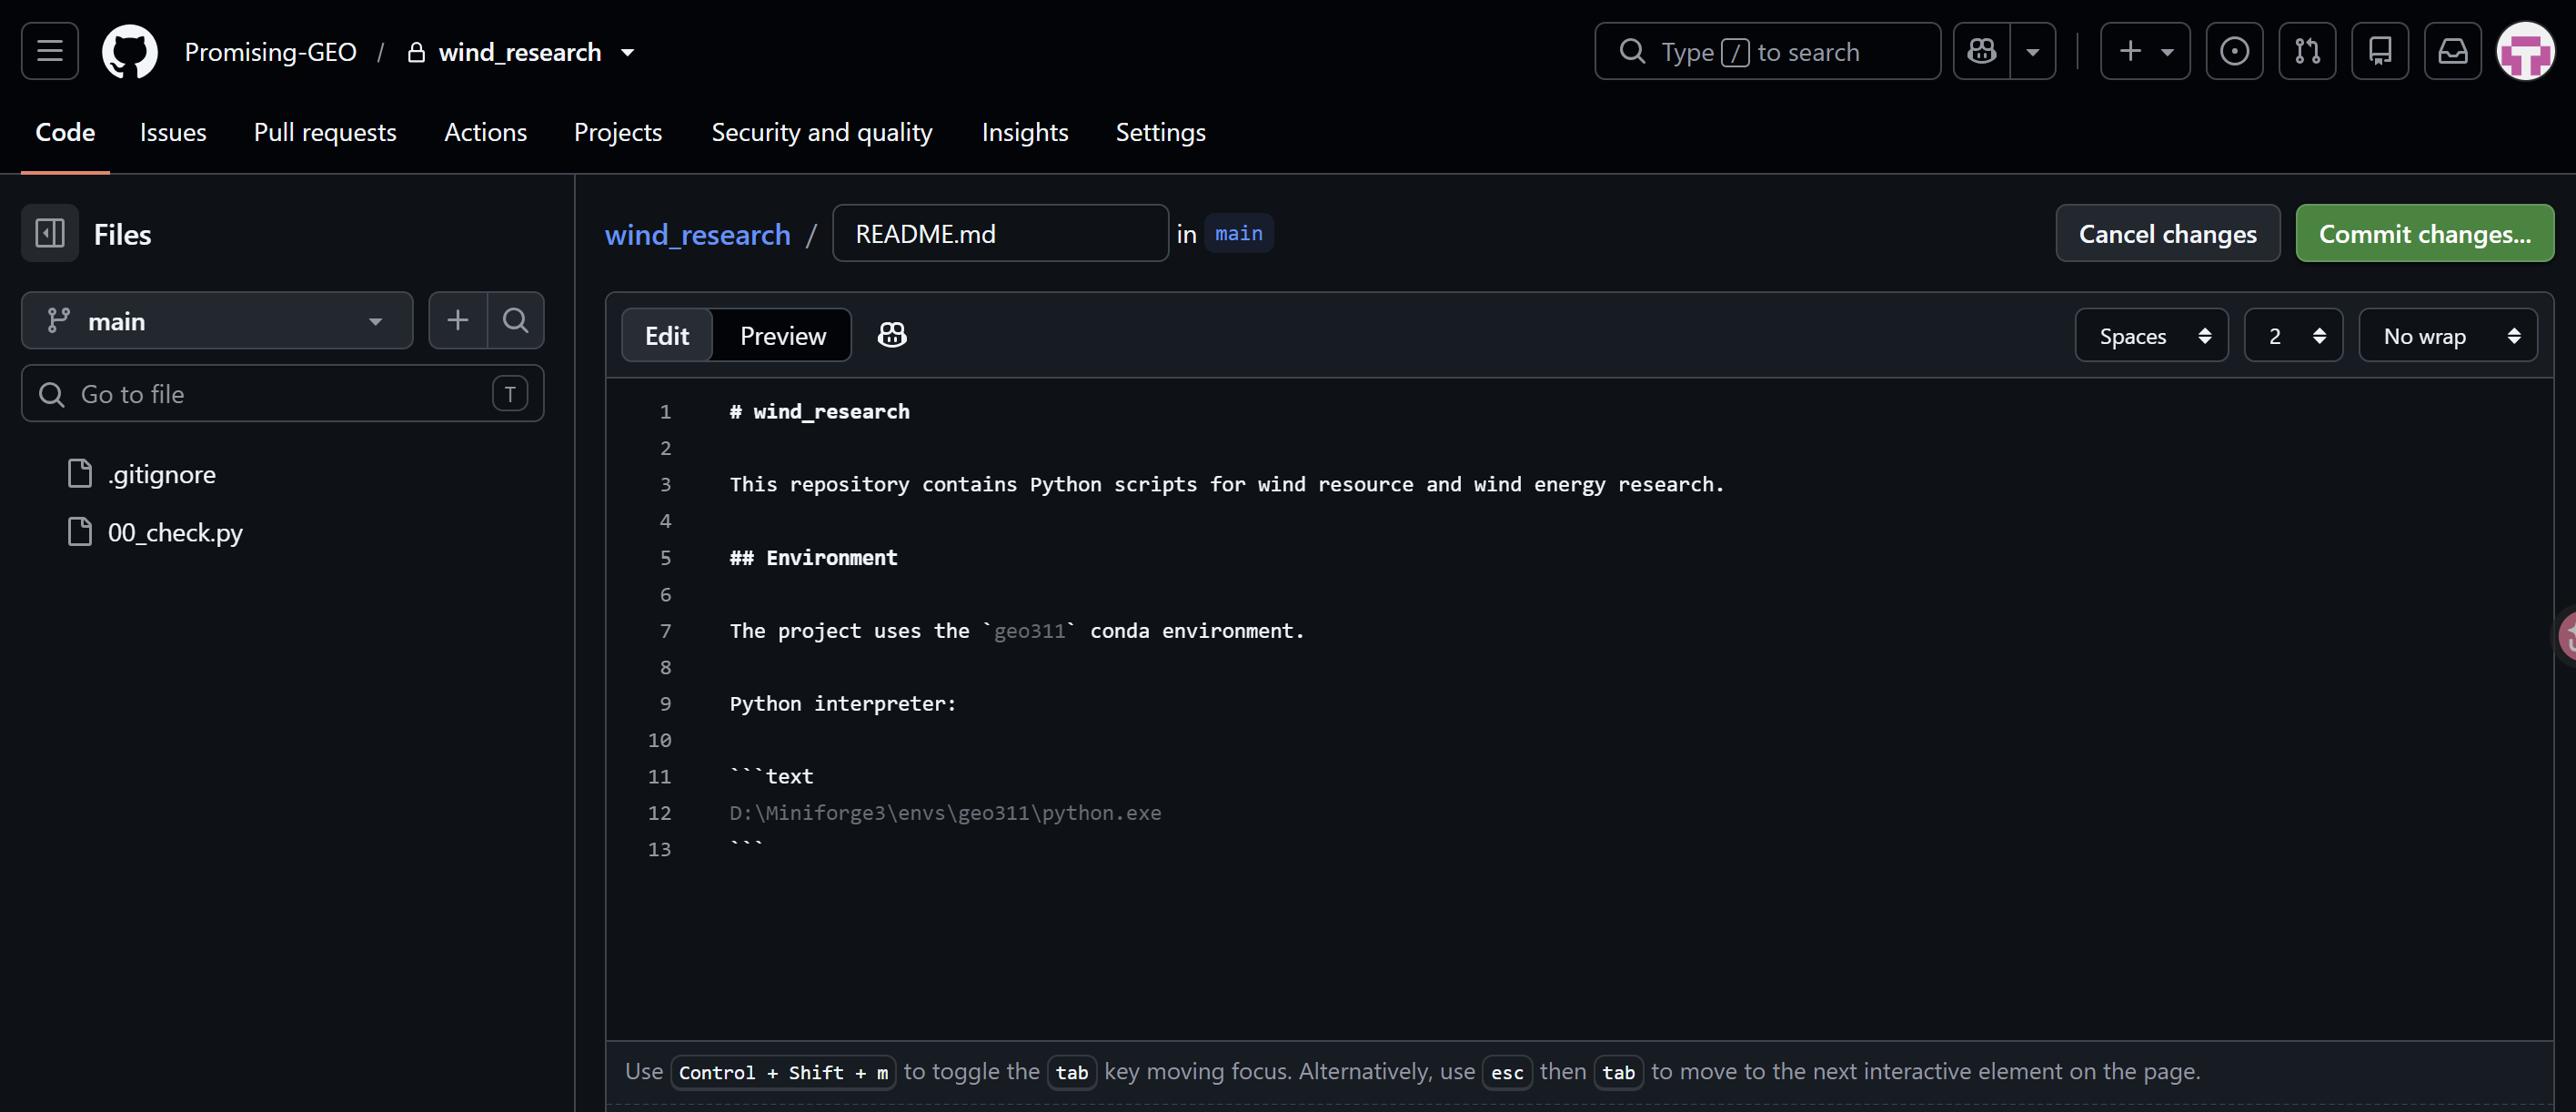The width and height of the screenshot is (2576, 1112).
Task: Open the notifications inbox icon
Action: (x=2453, y=51)
